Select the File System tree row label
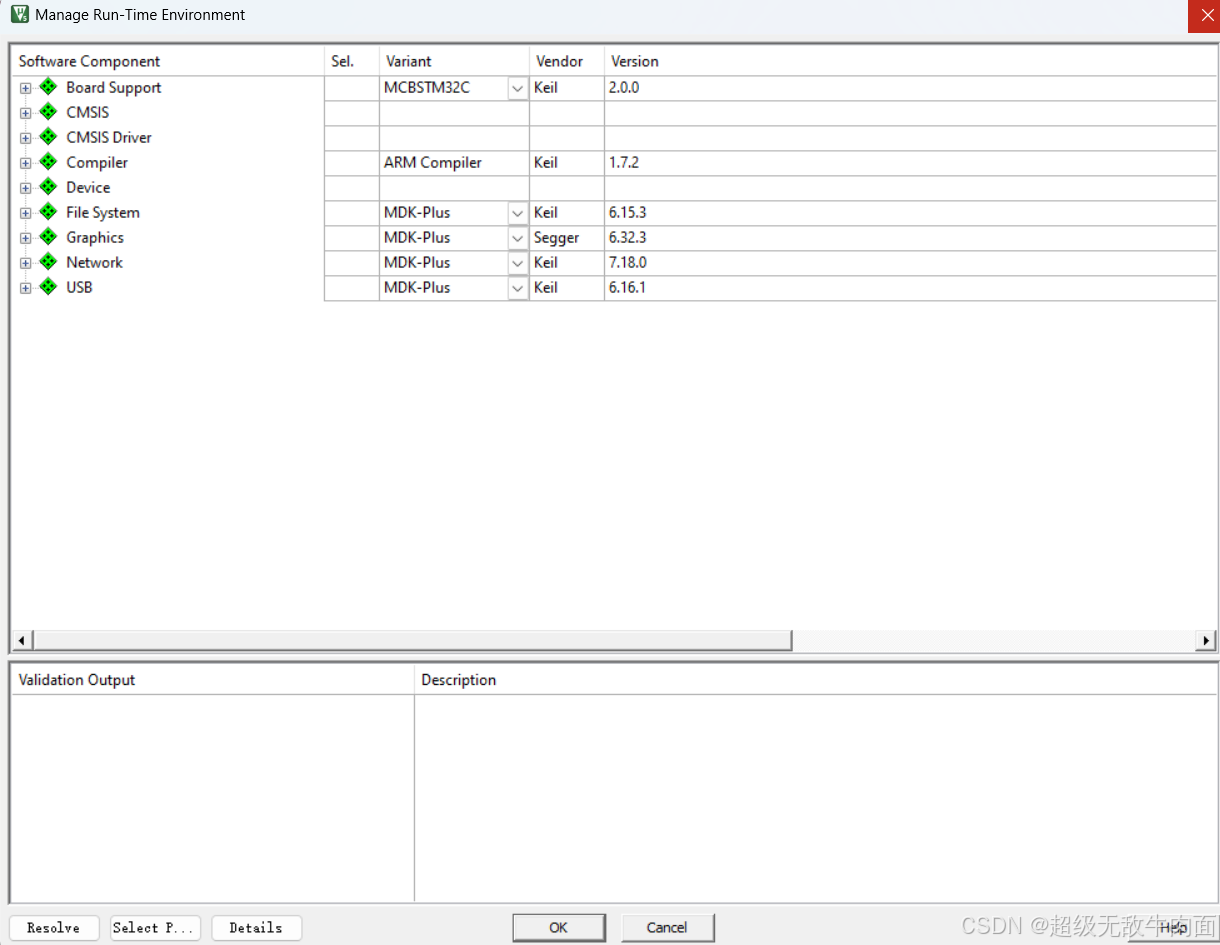 [103, 213]
